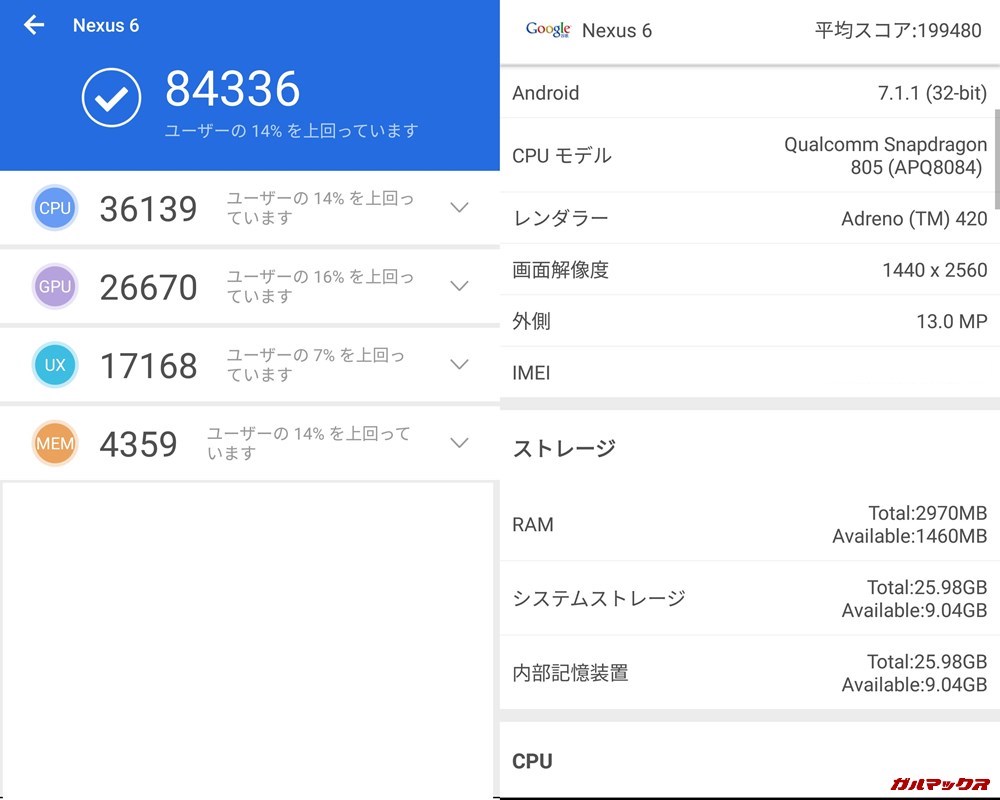Select the CPU section header
1000x800 pixels.
532,761
